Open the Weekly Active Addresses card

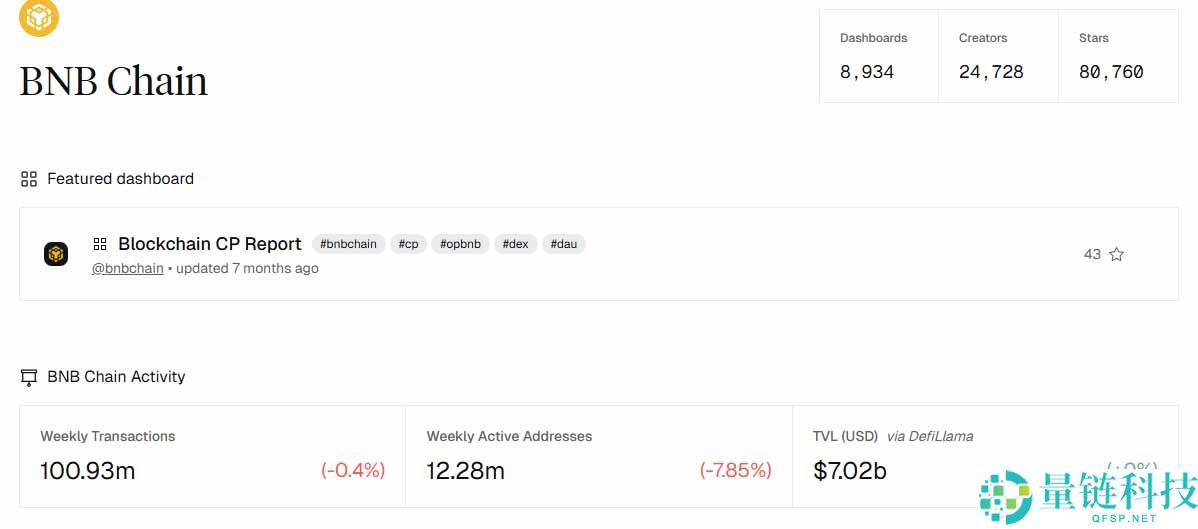[x=598, y=456]
